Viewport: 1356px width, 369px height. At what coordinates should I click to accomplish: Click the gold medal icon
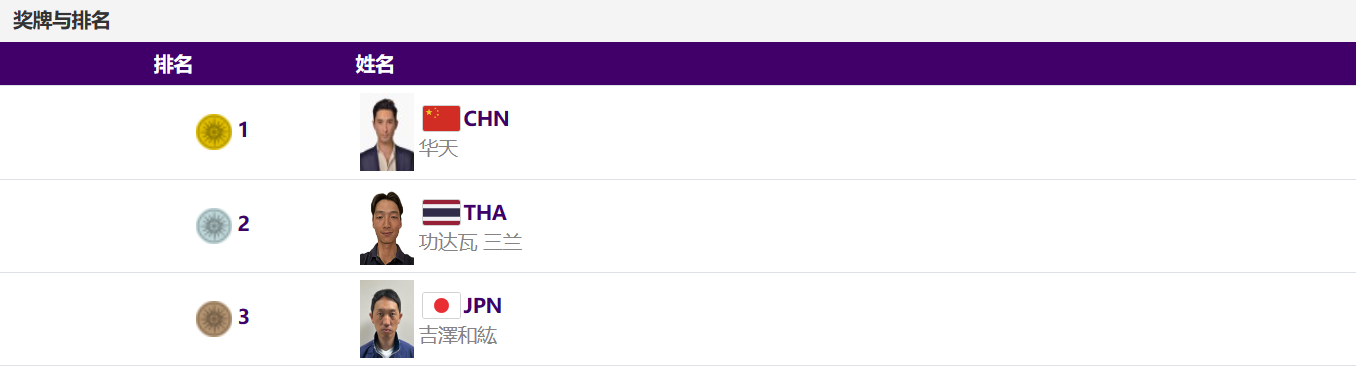214,132
